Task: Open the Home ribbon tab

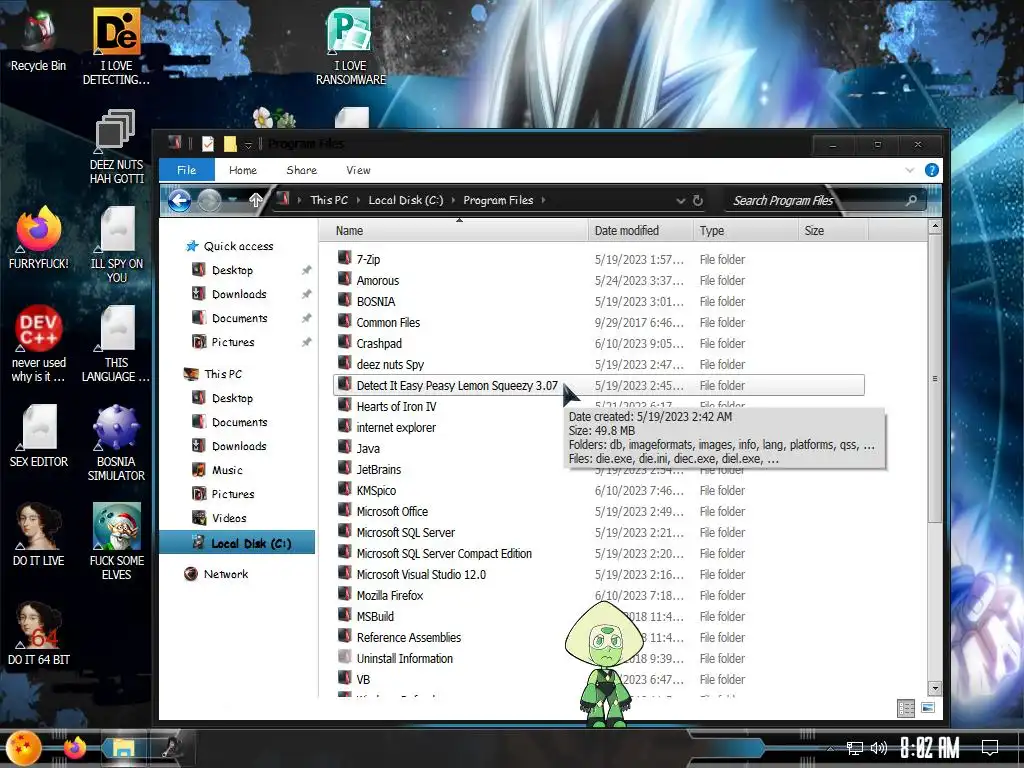Action: [243, 170]
